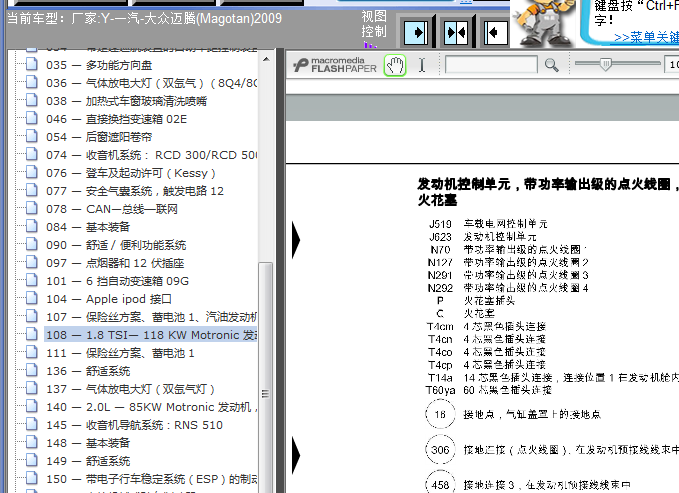The height and width of the screenshot is (493, 679).
Task: Open 136 — 舒适系统
Action: pos(88,371)
